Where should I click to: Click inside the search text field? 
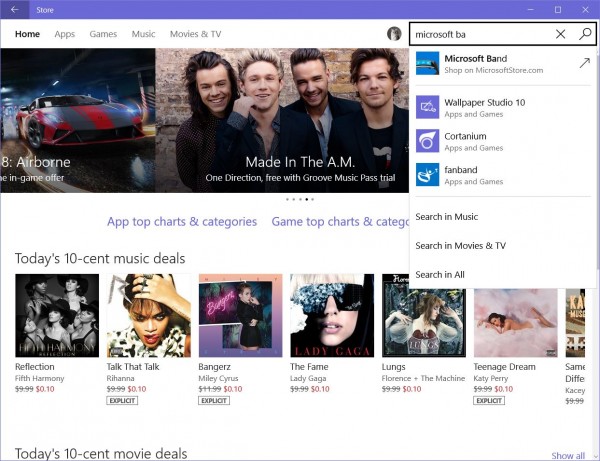click(478, 34)
